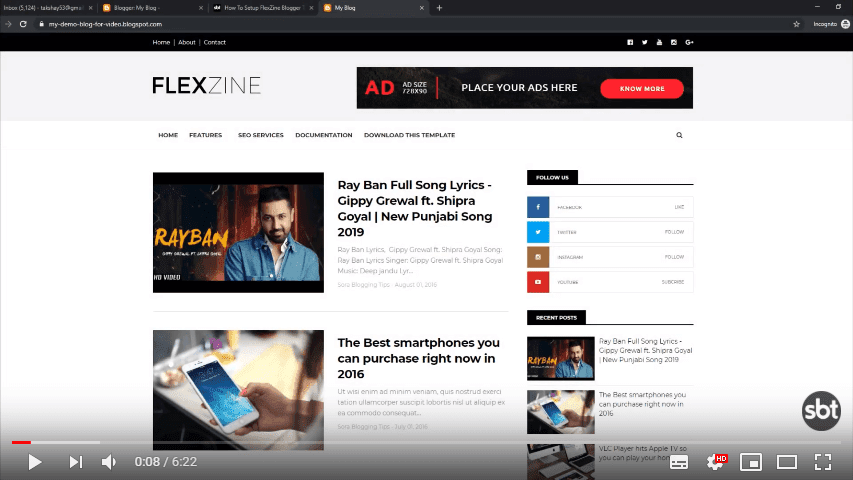Open Instagram icon in top bar
Image resolution: width=853 pixels, height=480 pixels.
click(674, 42)
